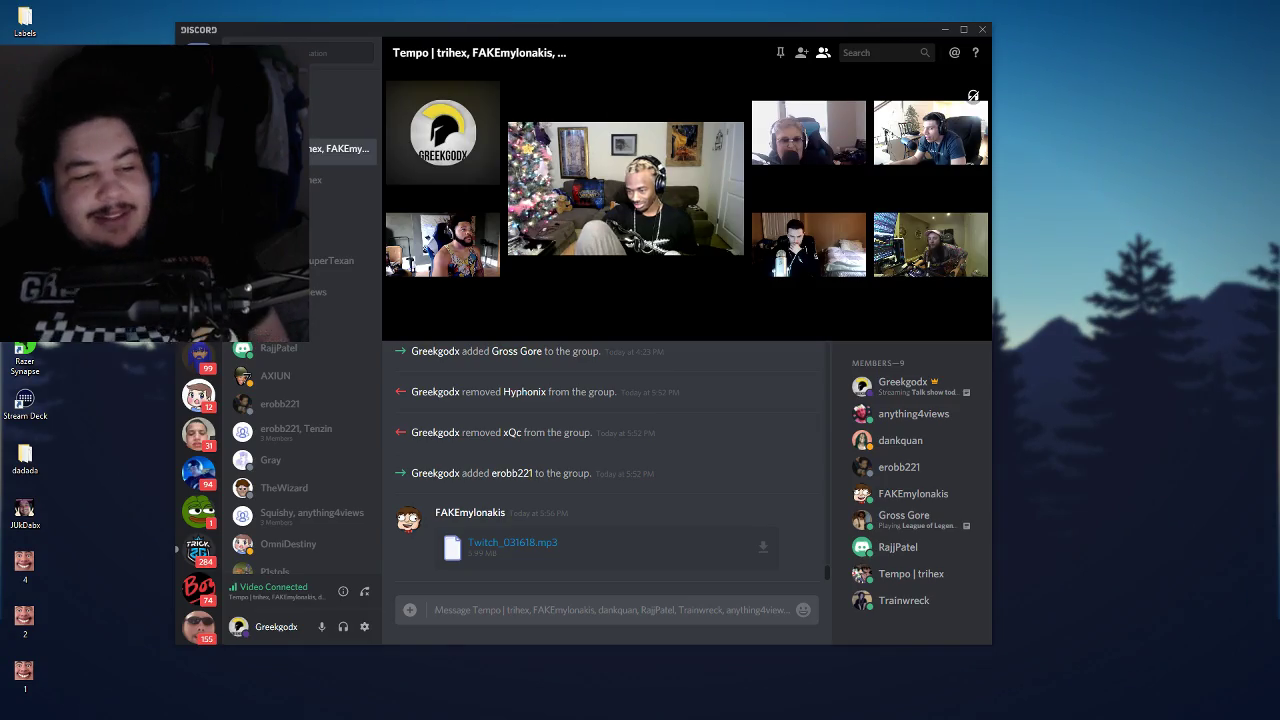Open help via the question mark icon

coord(975,53)
